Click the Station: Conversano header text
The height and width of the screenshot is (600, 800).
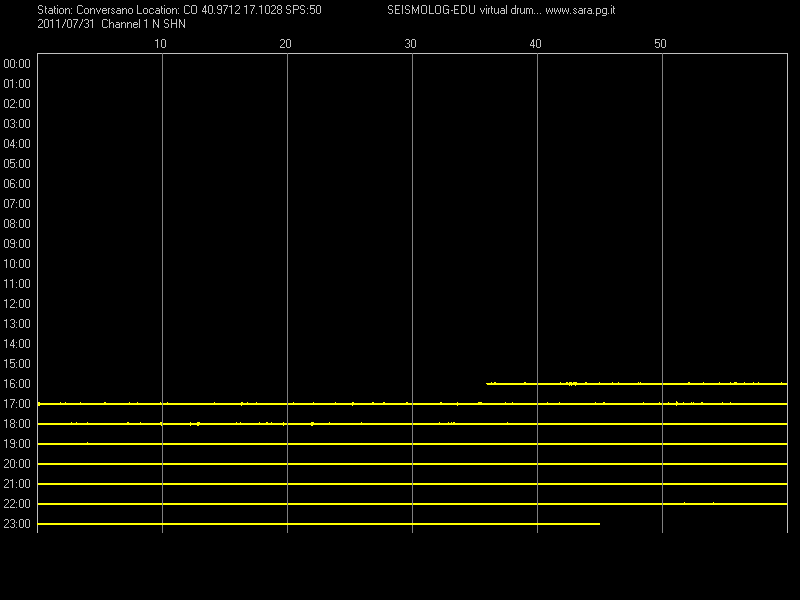click(85, 10)
